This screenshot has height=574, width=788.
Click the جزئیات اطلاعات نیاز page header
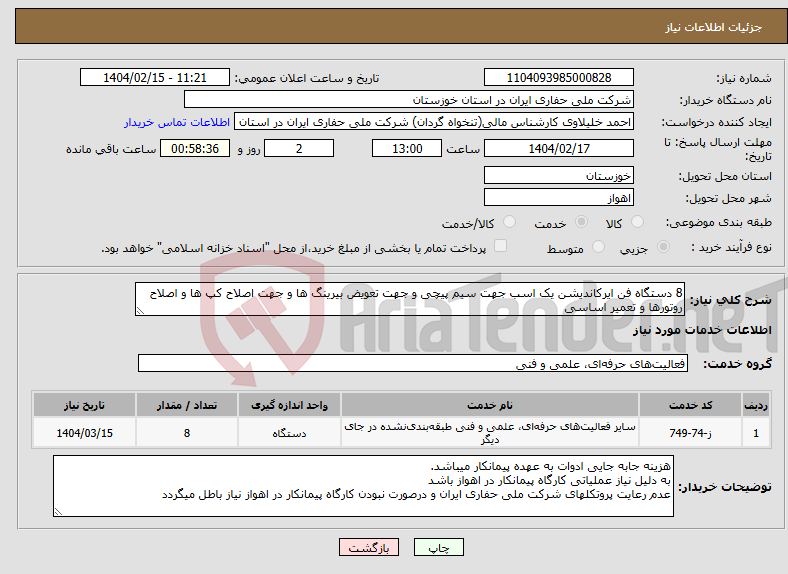point(714,27)
